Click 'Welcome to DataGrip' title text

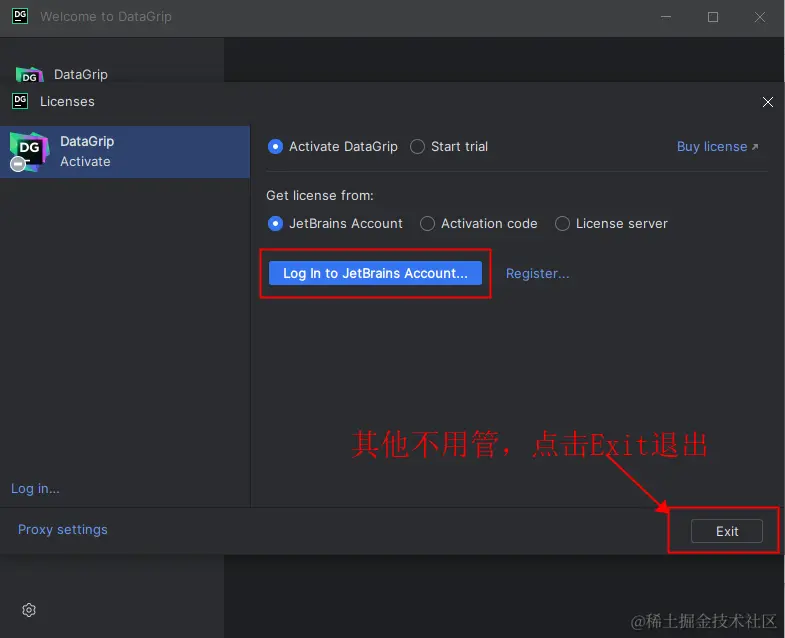pos(106,17)
